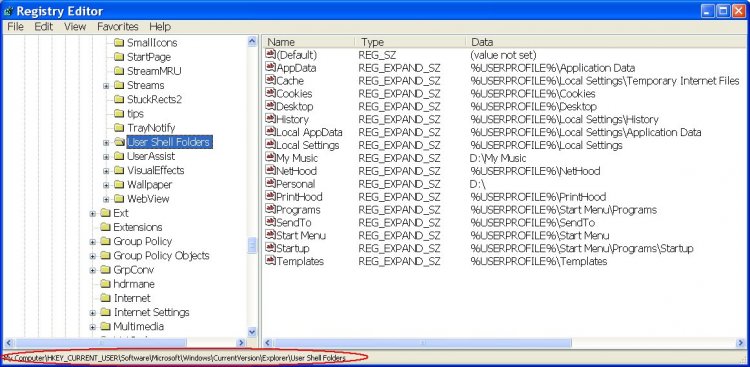Click REG_SZ type of the (Default) row
This screenshot has height=367, width=750.
(x=377, y=55)
